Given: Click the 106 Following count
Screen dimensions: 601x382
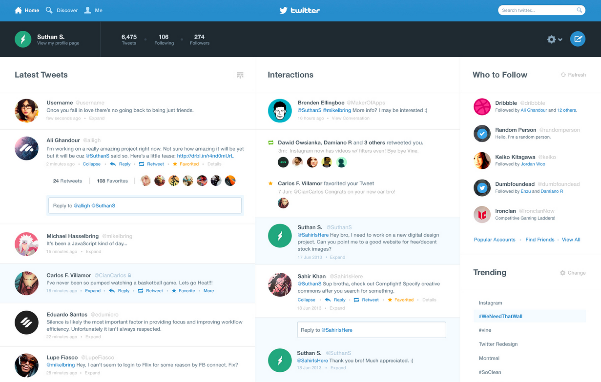Looking at the screenshot, I should click(x=164, y=39).
